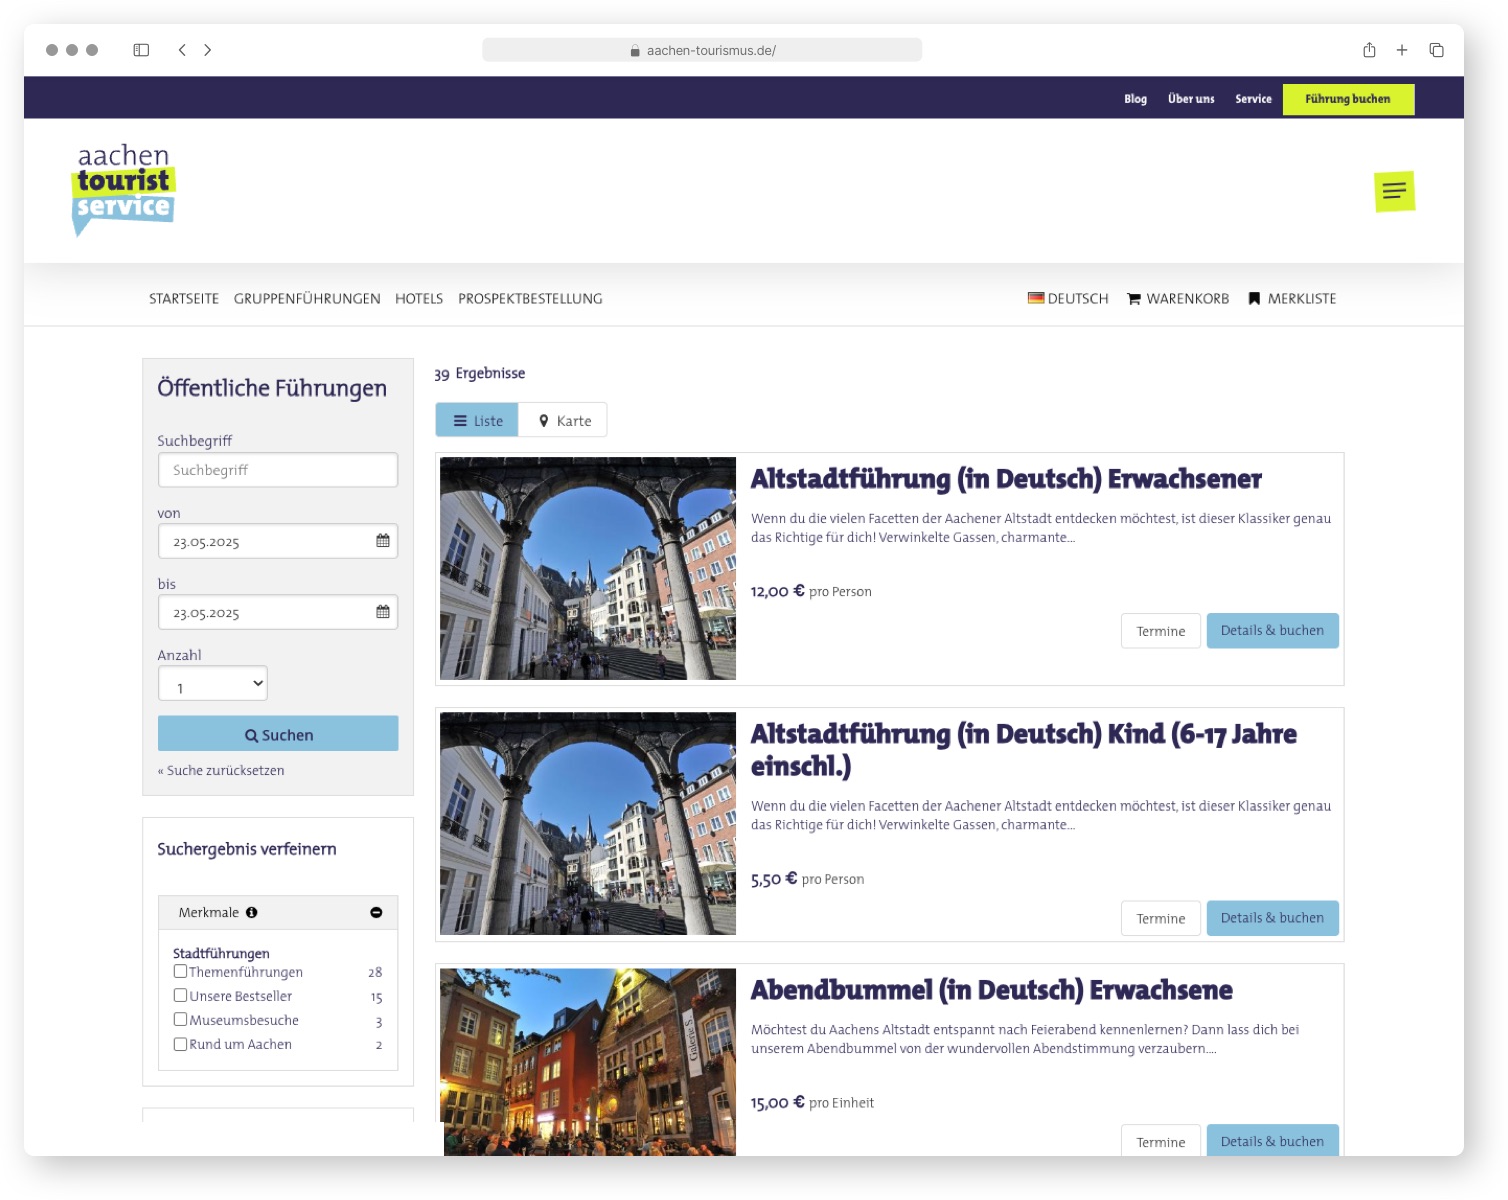Open Startseite in navigation

[x=184, y=298]
